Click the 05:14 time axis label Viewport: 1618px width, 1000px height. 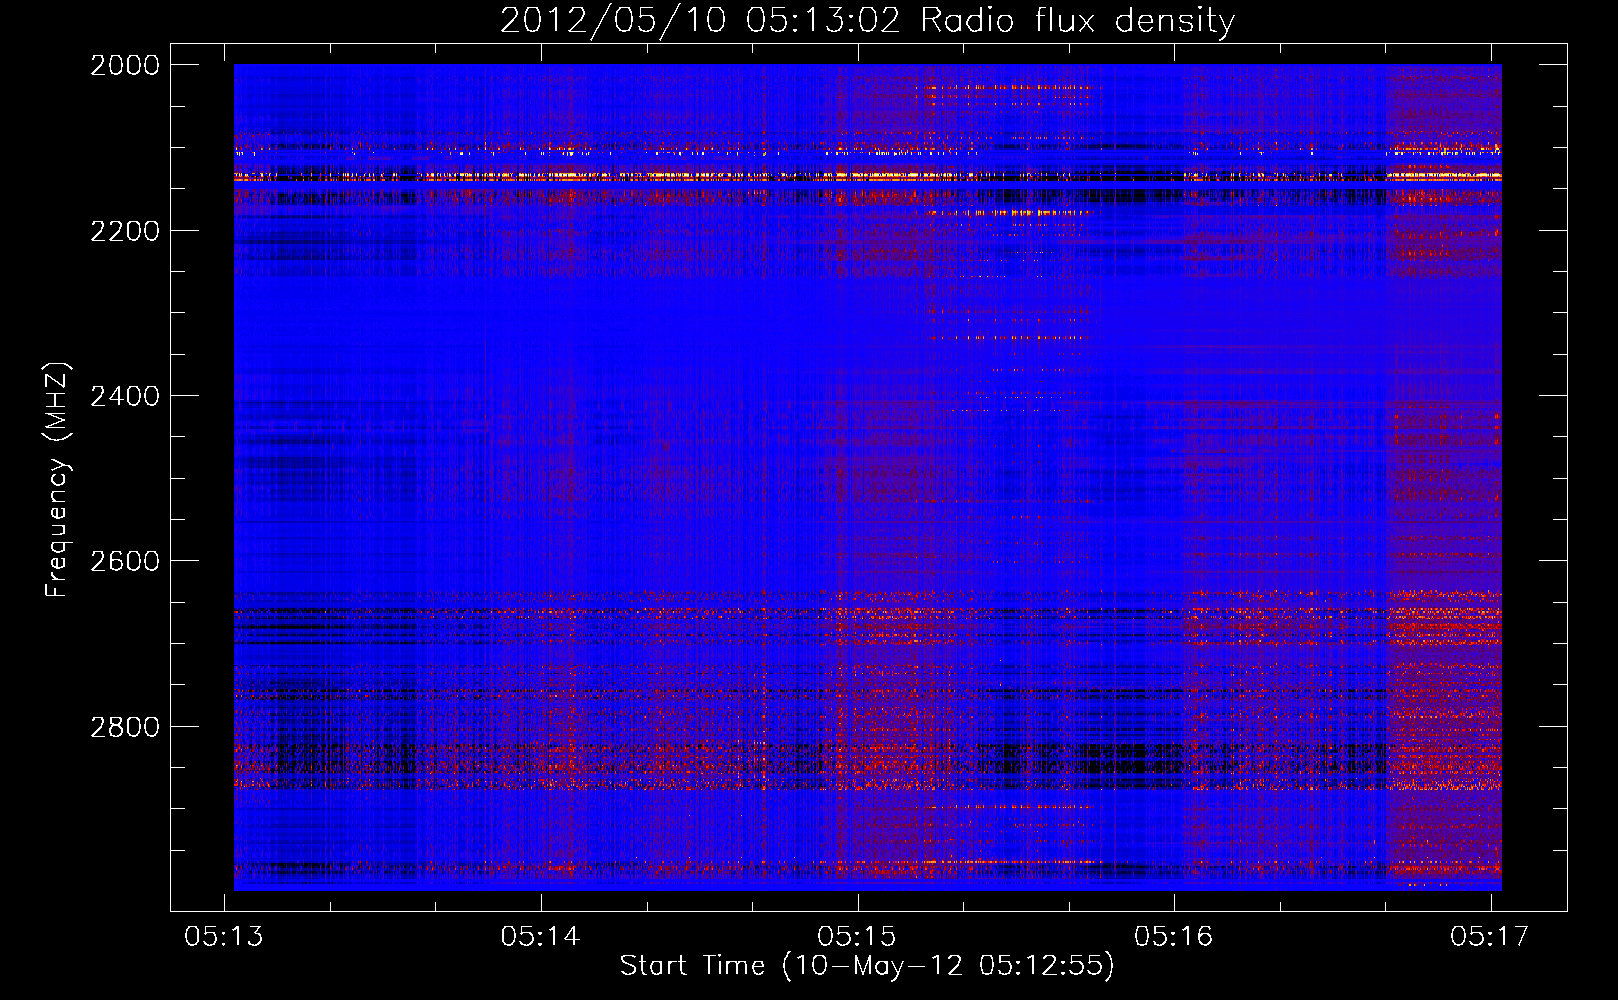click(x=541, y=936)
